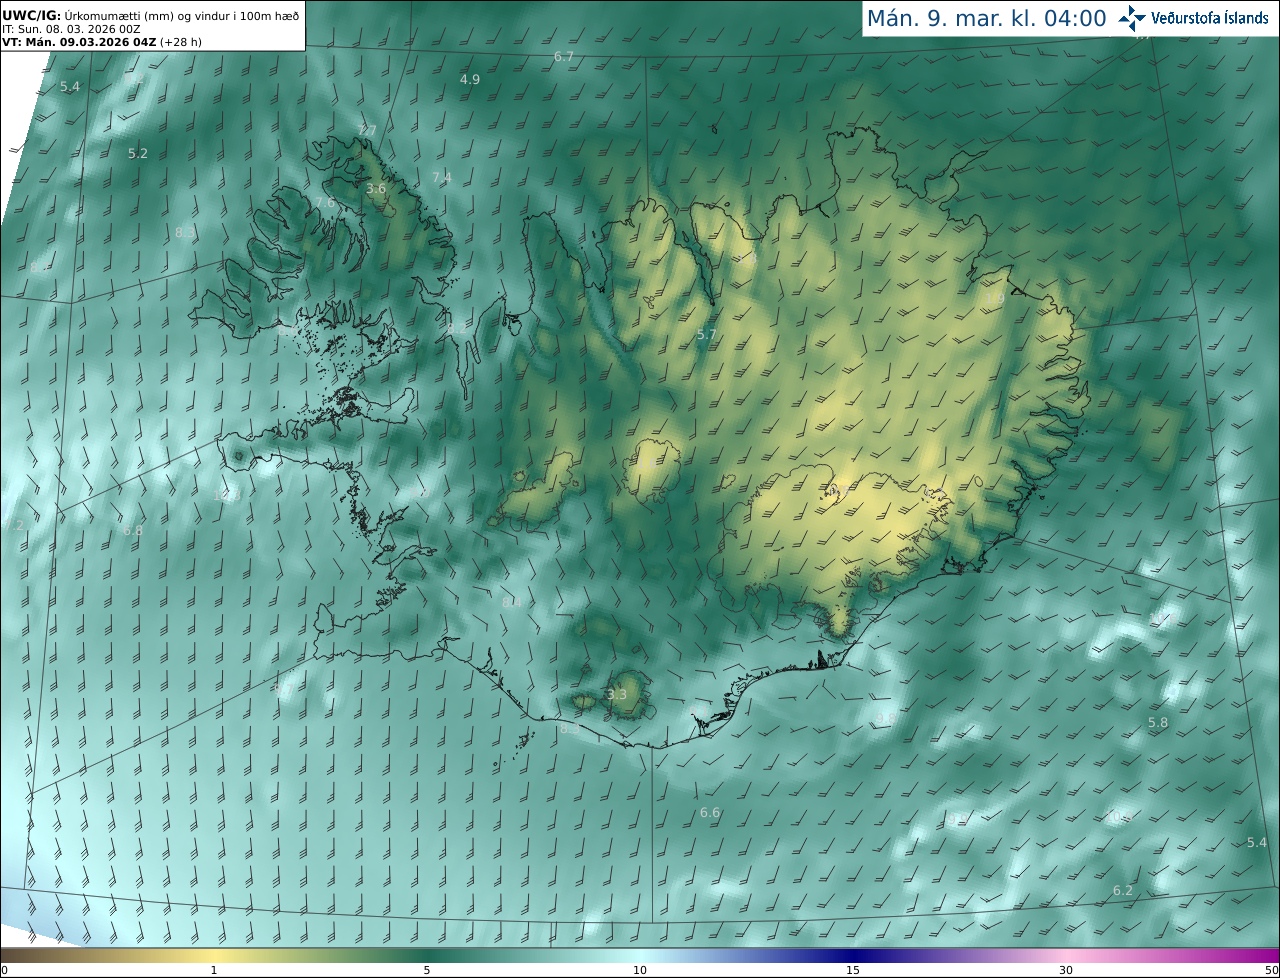Click the 7.6 value label

325,202
